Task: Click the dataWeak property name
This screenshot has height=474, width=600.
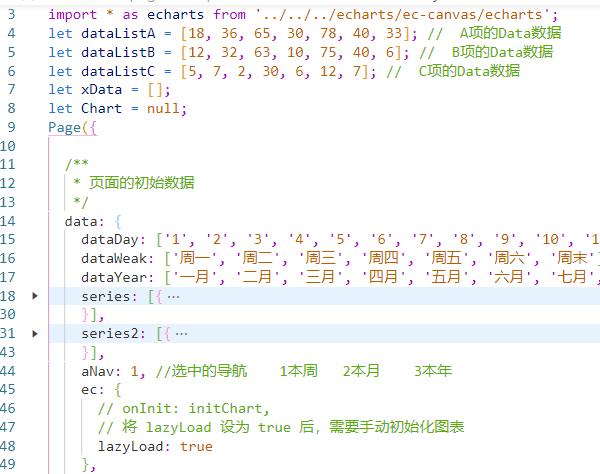Action: pyautogui.click(x=117, y=259)
